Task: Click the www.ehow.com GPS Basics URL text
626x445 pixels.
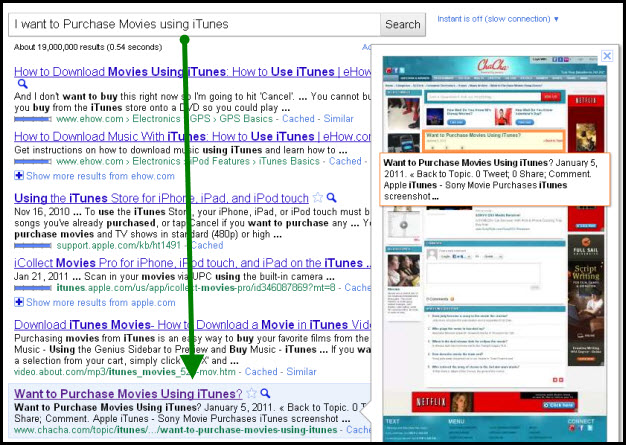Action: click(x=164, y=119)
